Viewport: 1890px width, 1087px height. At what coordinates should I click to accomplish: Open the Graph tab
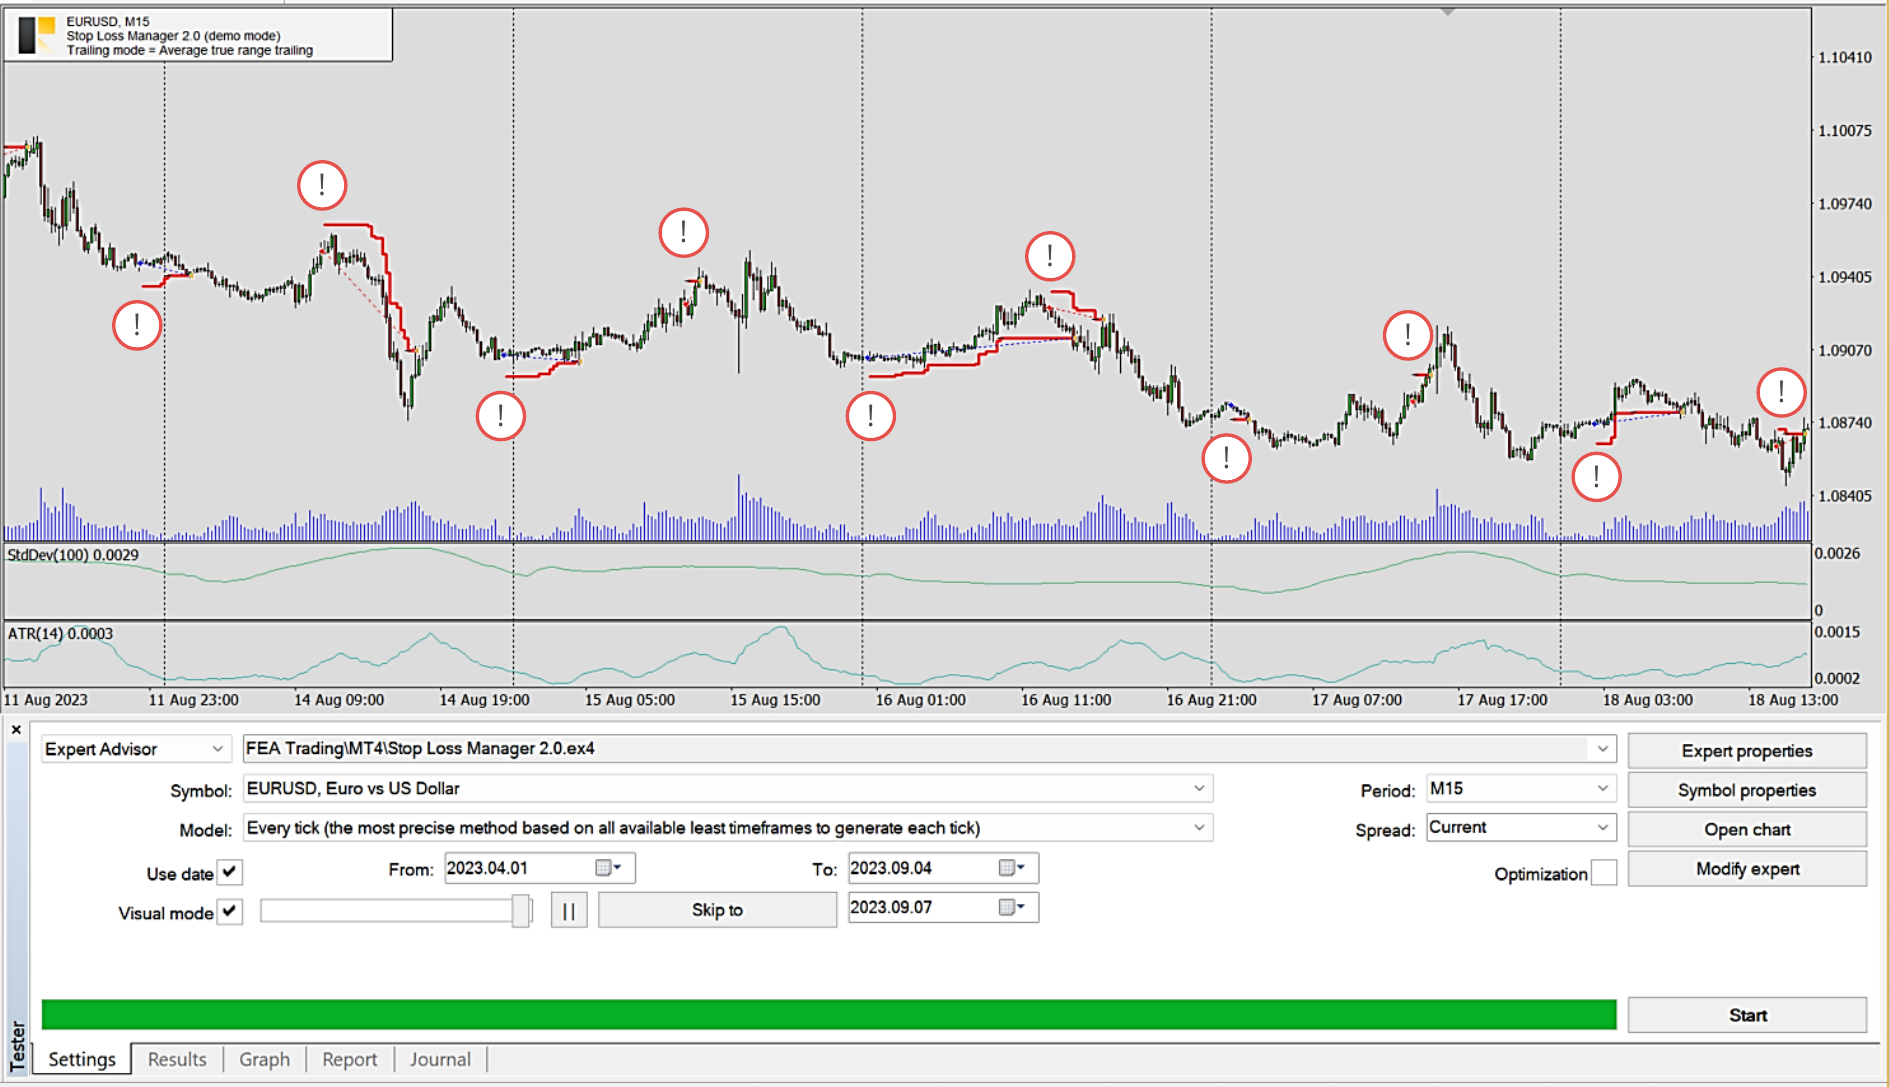(264, 1059)
